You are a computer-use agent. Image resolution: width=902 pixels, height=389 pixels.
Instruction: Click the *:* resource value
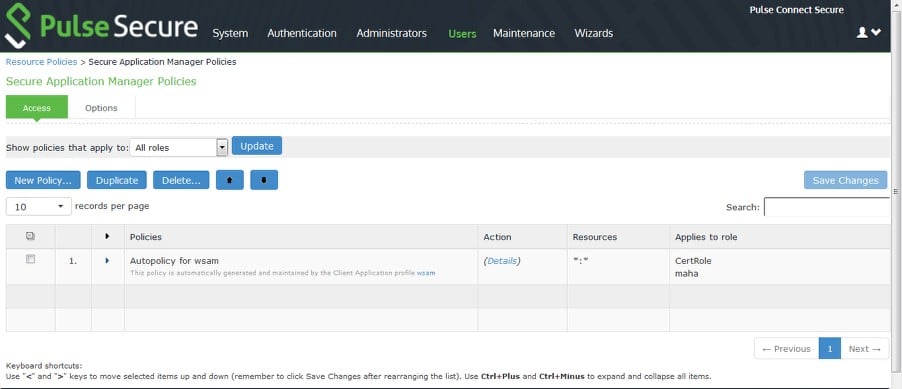582,261
